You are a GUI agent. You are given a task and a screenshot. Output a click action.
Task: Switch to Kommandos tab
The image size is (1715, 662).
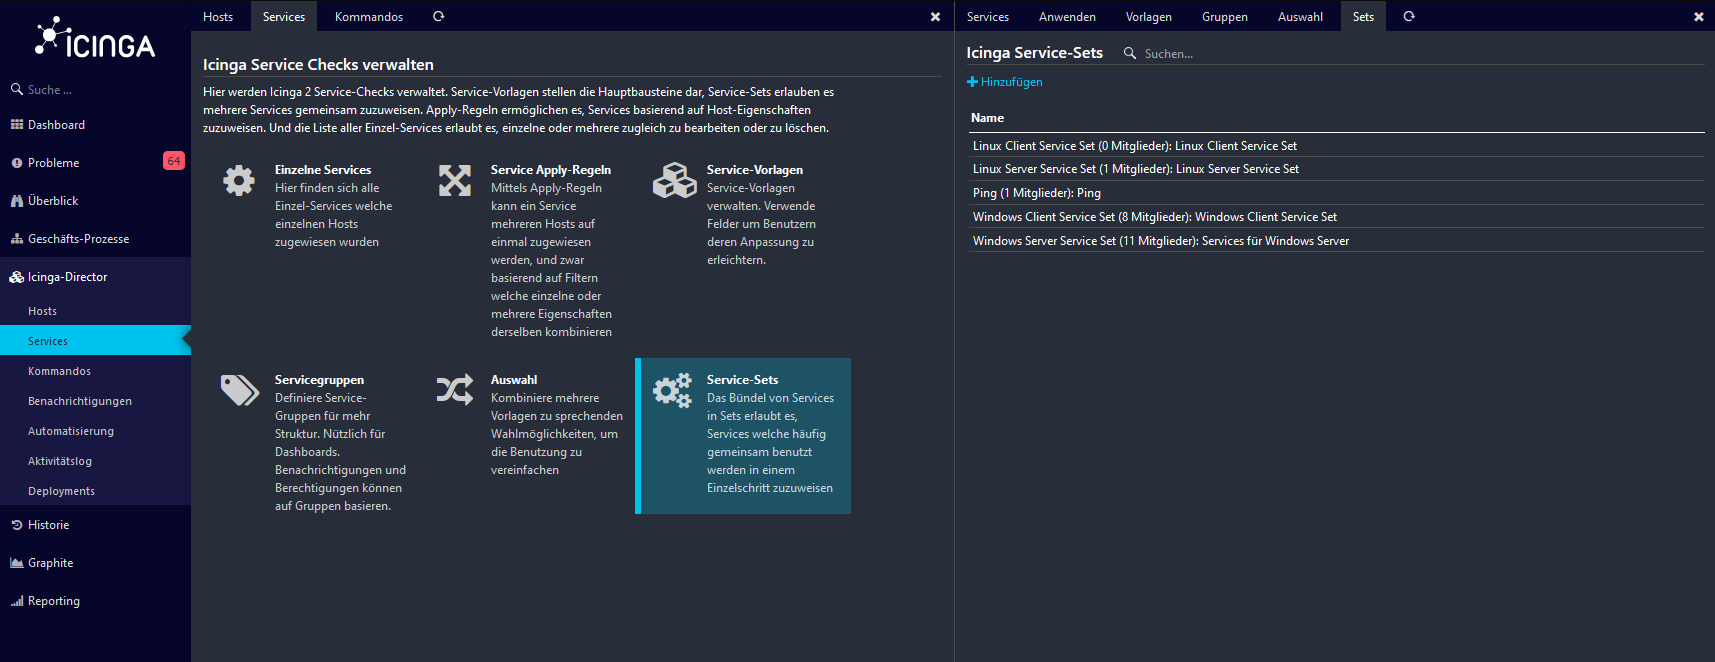coord(369,16)
